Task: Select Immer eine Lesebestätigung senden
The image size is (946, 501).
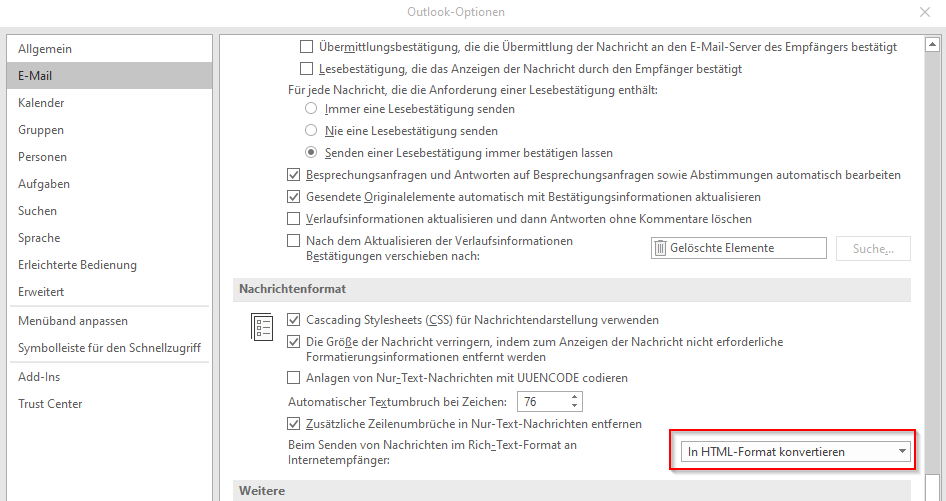Action: [311, 109]
